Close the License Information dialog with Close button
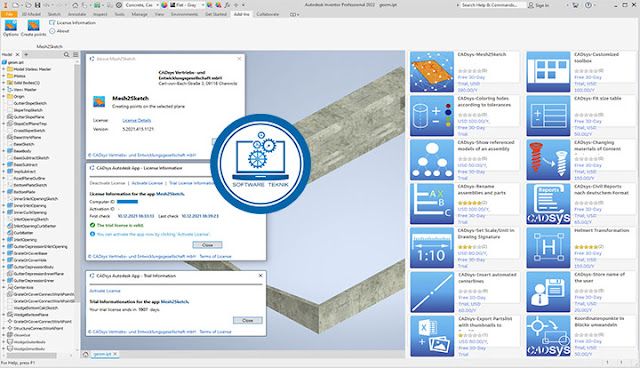This screenshot has width=640, height=368. click(x=207, y=245)
